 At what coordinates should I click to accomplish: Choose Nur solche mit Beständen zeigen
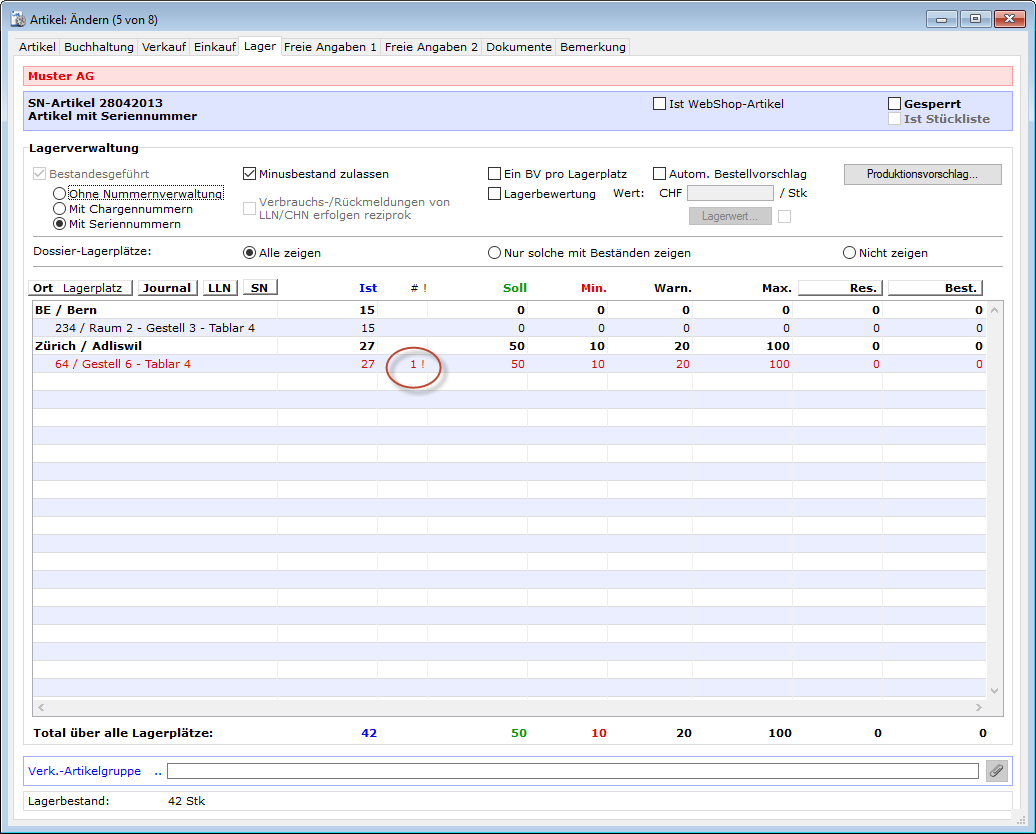pos(495,253)
